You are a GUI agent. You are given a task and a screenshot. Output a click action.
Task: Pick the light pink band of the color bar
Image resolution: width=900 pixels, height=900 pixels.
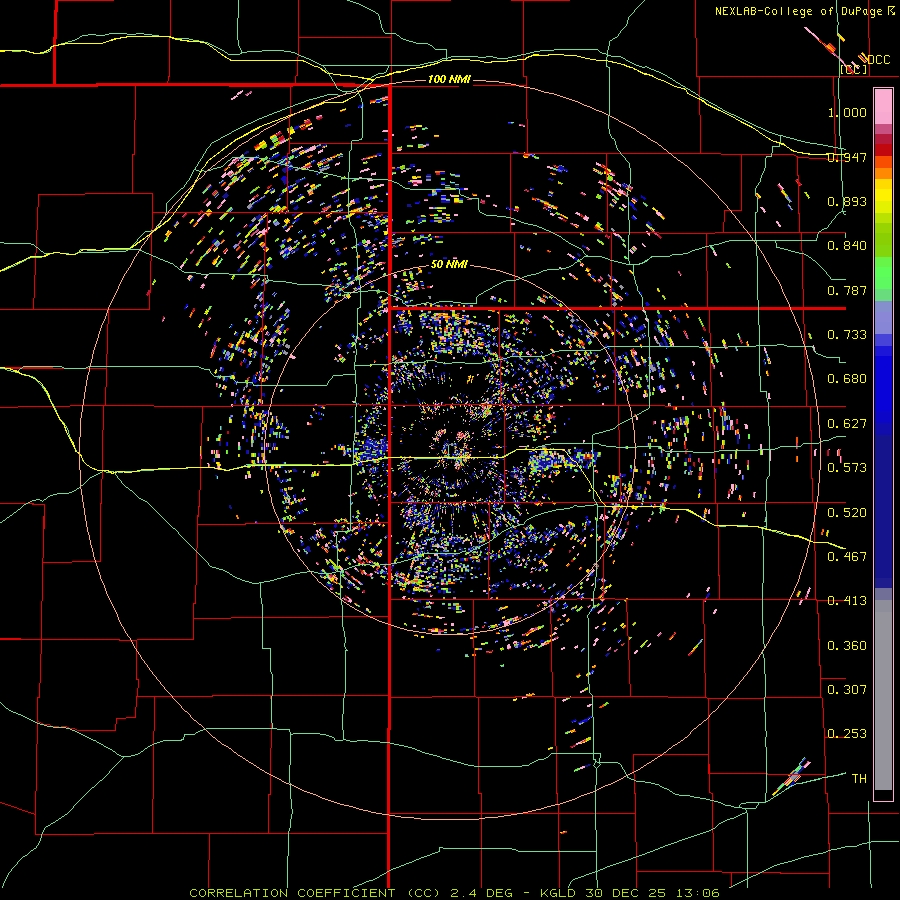pos(883,106)
